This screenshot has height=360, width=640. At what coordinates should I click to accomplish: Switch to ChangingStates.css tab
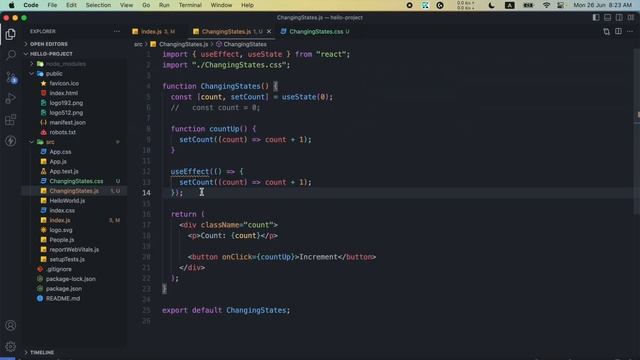[x=315, y=31]
